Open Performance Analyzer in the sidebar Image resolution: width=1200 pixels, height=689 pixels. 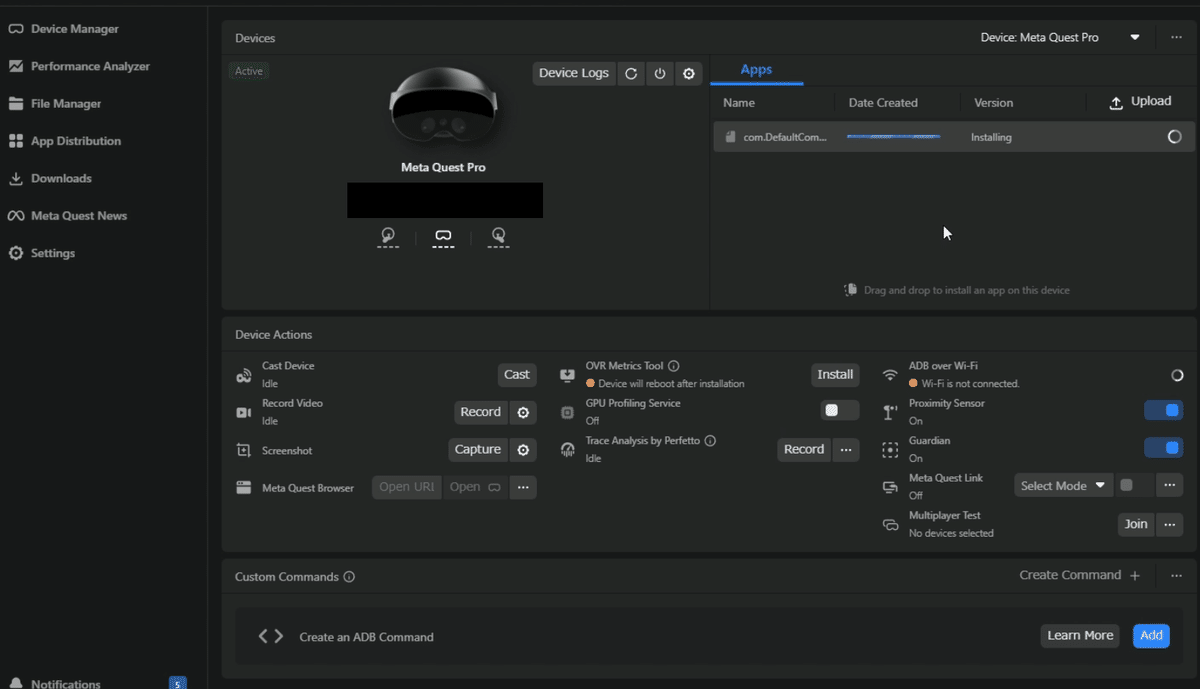pyautogui.click(x=79, y=66)
